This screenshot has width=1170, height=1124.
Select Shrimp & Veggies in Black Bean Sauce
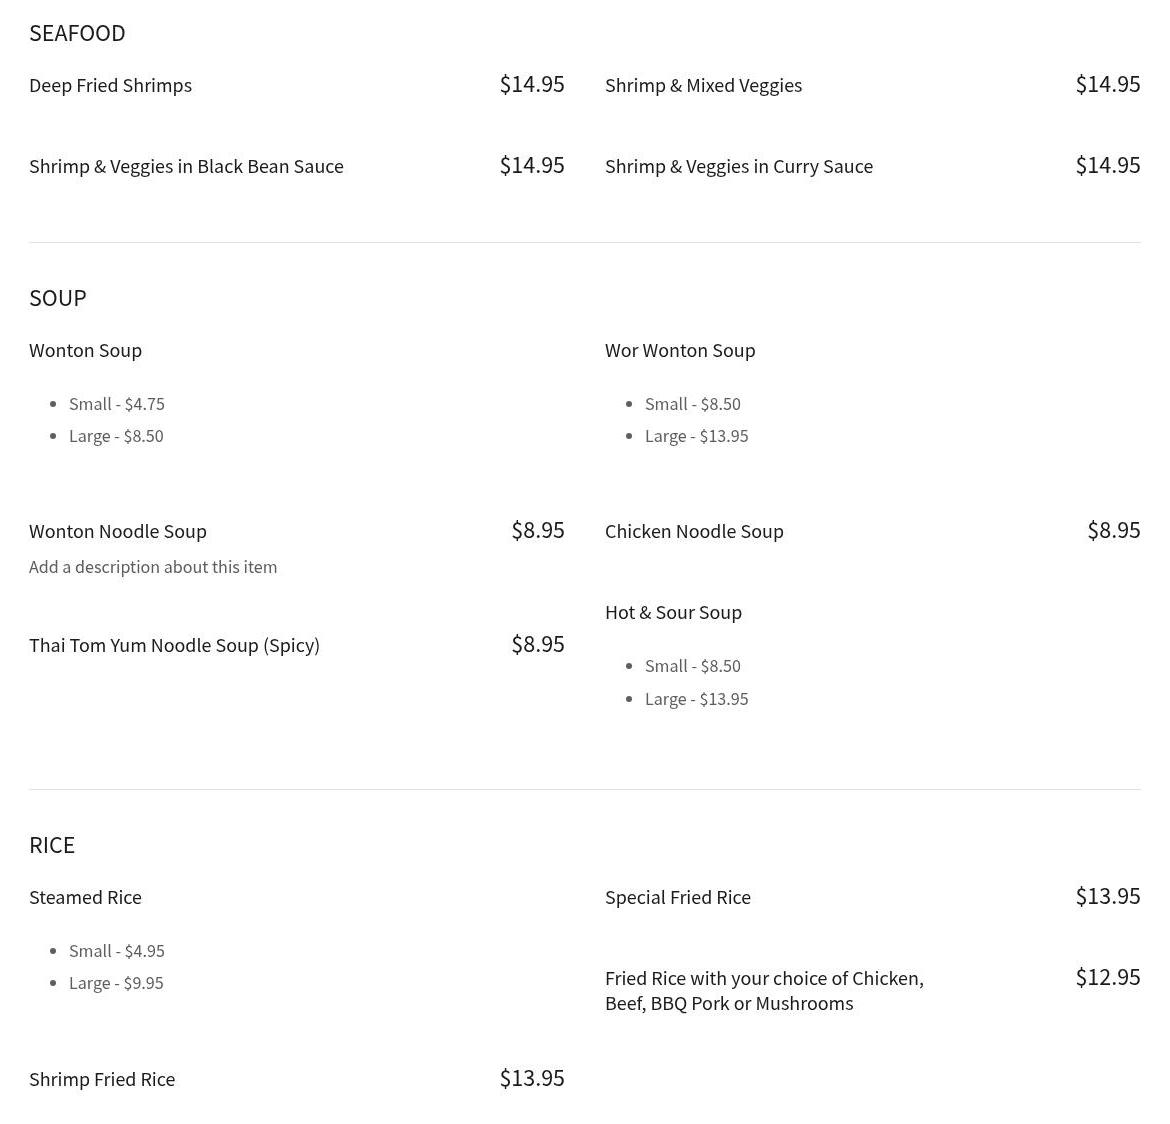point(186,167)
